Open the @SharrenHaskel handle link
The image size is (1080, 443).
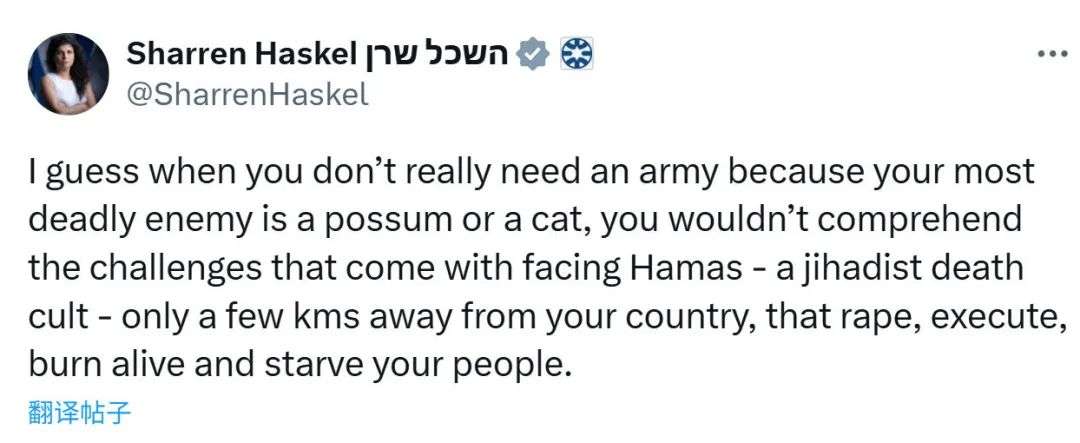point(247,95)
